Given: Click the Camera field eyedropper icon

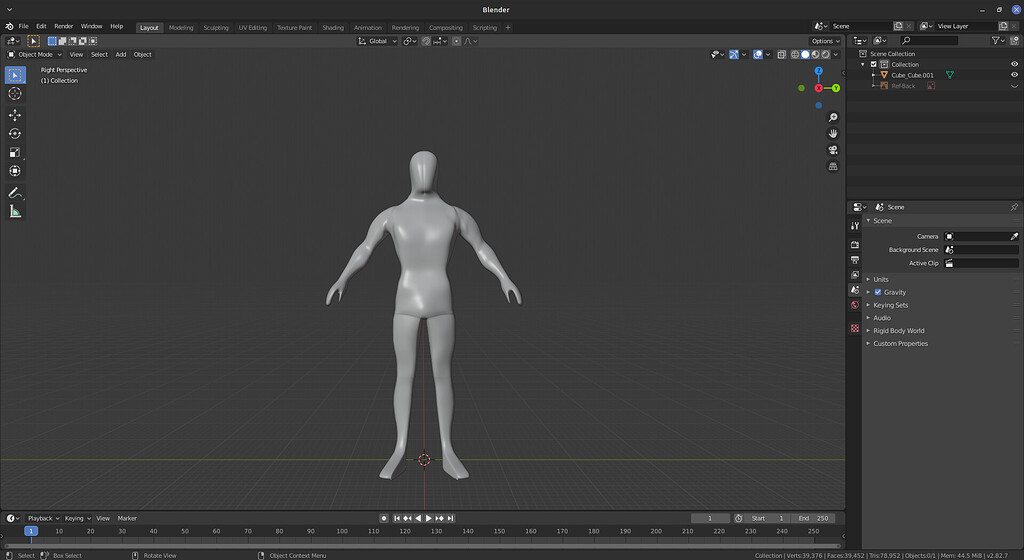Looking at the screenshot, I should (1014, 236).
